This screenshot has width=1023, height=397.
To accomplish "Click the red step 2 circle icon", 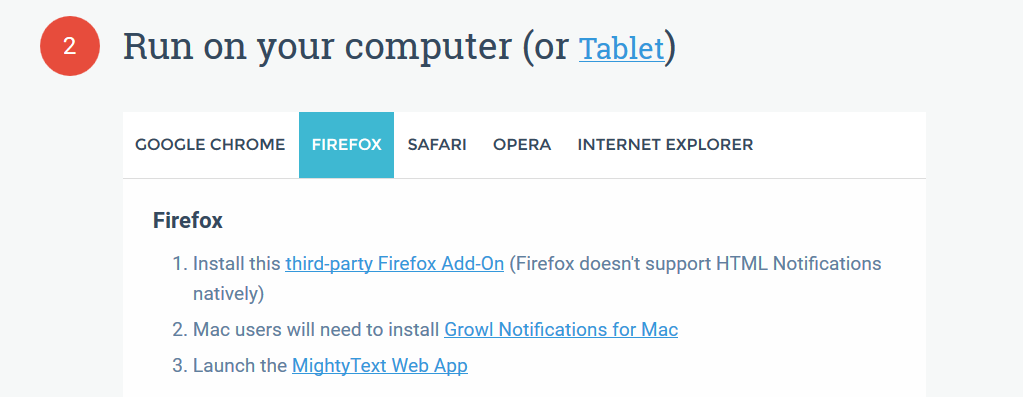I will 70,46.
